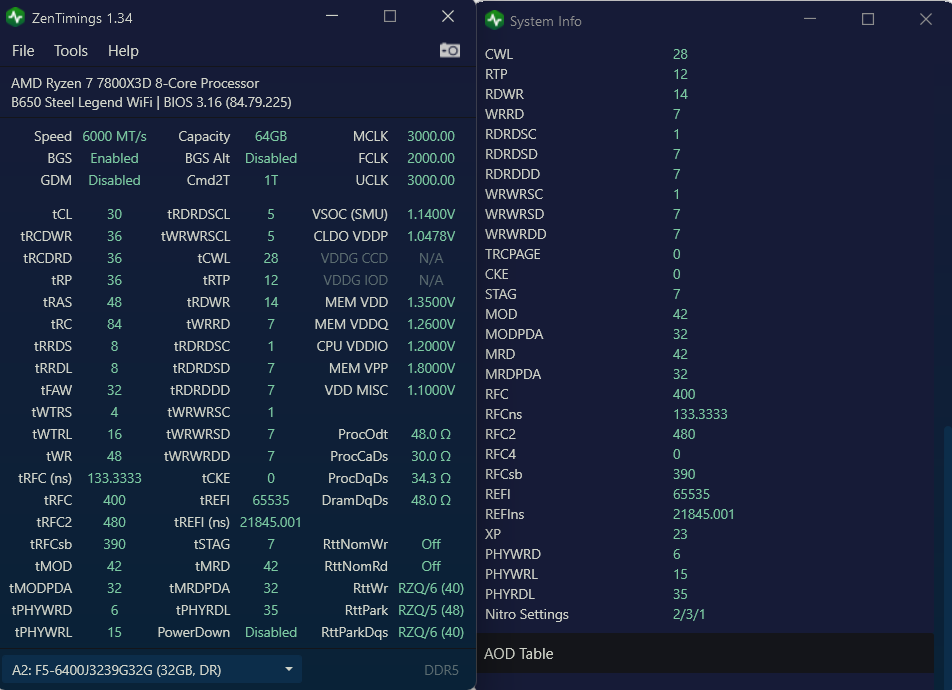
Task: Select the tCL value 30
Action: [x=114, y=214]
